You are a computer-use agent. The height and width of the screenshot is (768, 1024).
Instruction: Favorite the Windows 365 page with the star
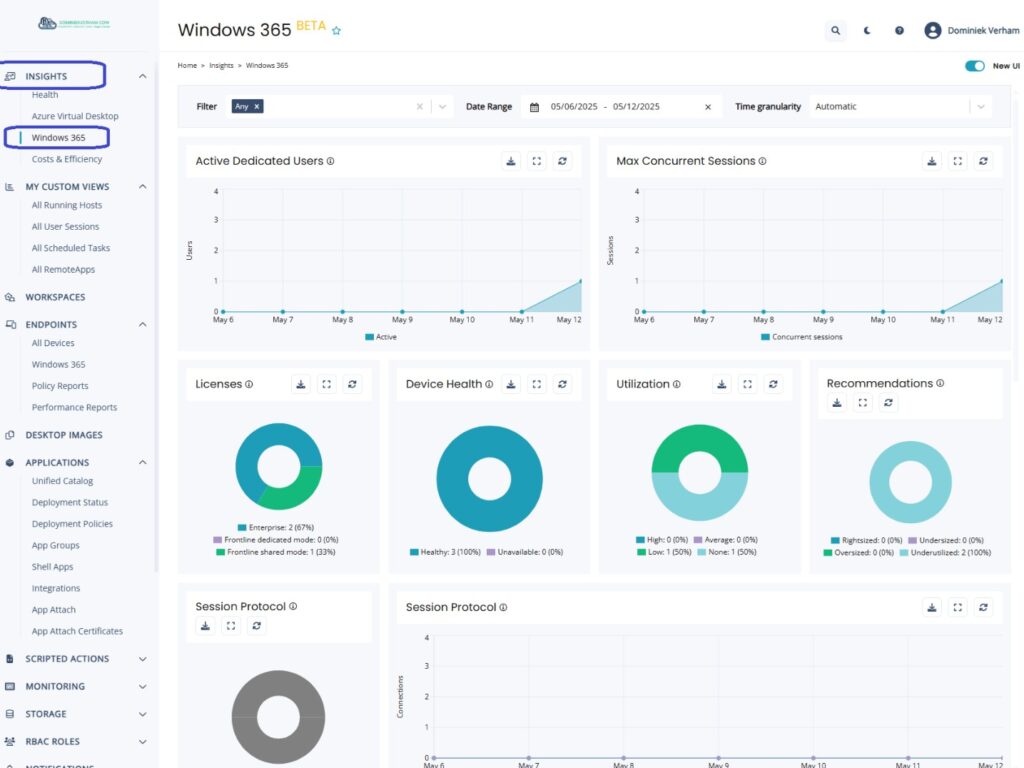(336, 31)
